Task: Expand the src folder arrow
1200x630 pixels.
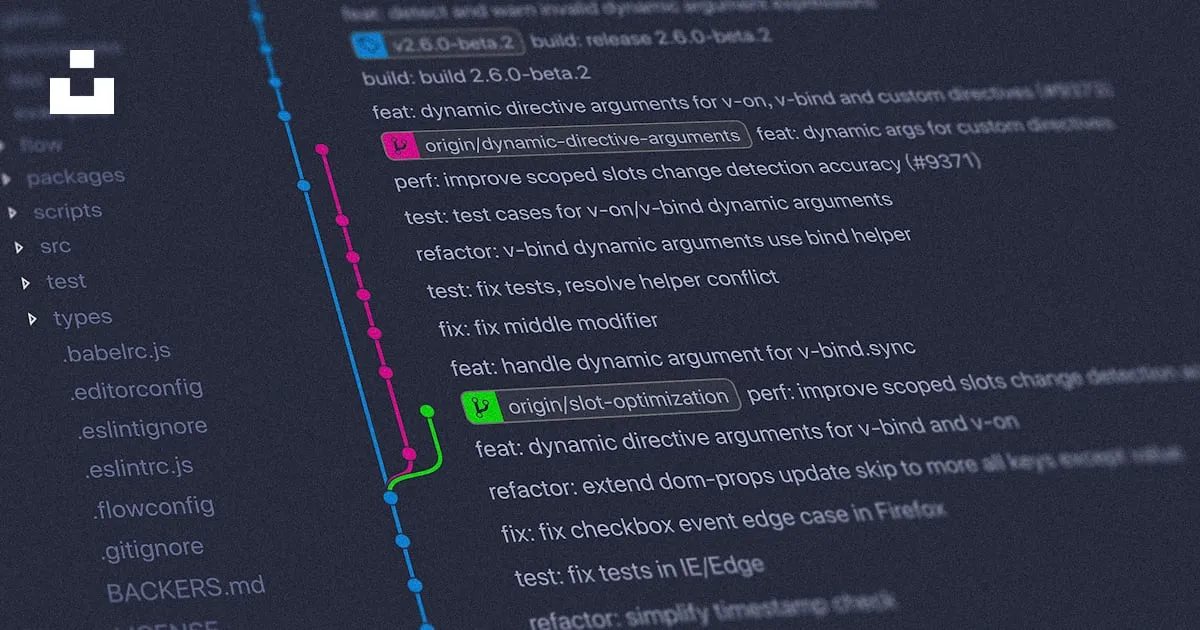Action: click(19, 247)
